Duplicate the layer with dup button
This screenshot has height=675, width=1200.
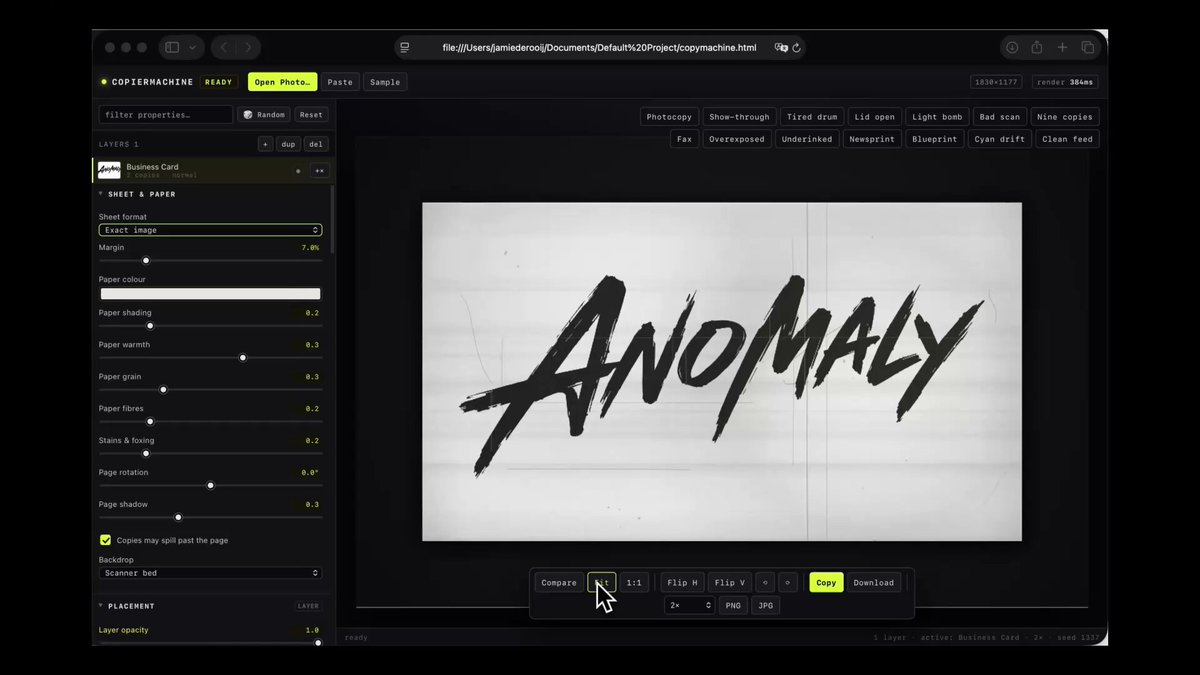[x=289, y=144]
